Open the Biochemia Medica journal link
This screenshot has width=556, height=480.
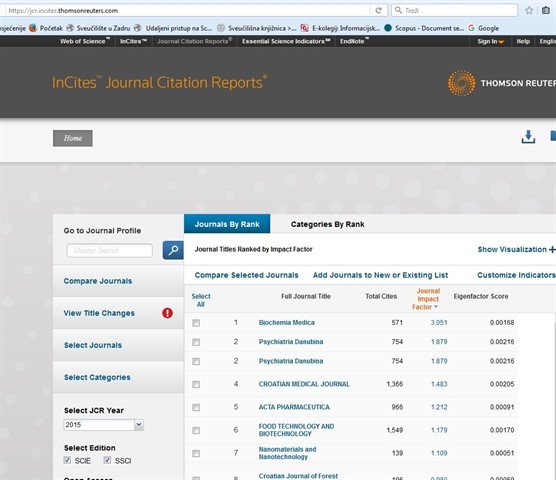[287, 323]
